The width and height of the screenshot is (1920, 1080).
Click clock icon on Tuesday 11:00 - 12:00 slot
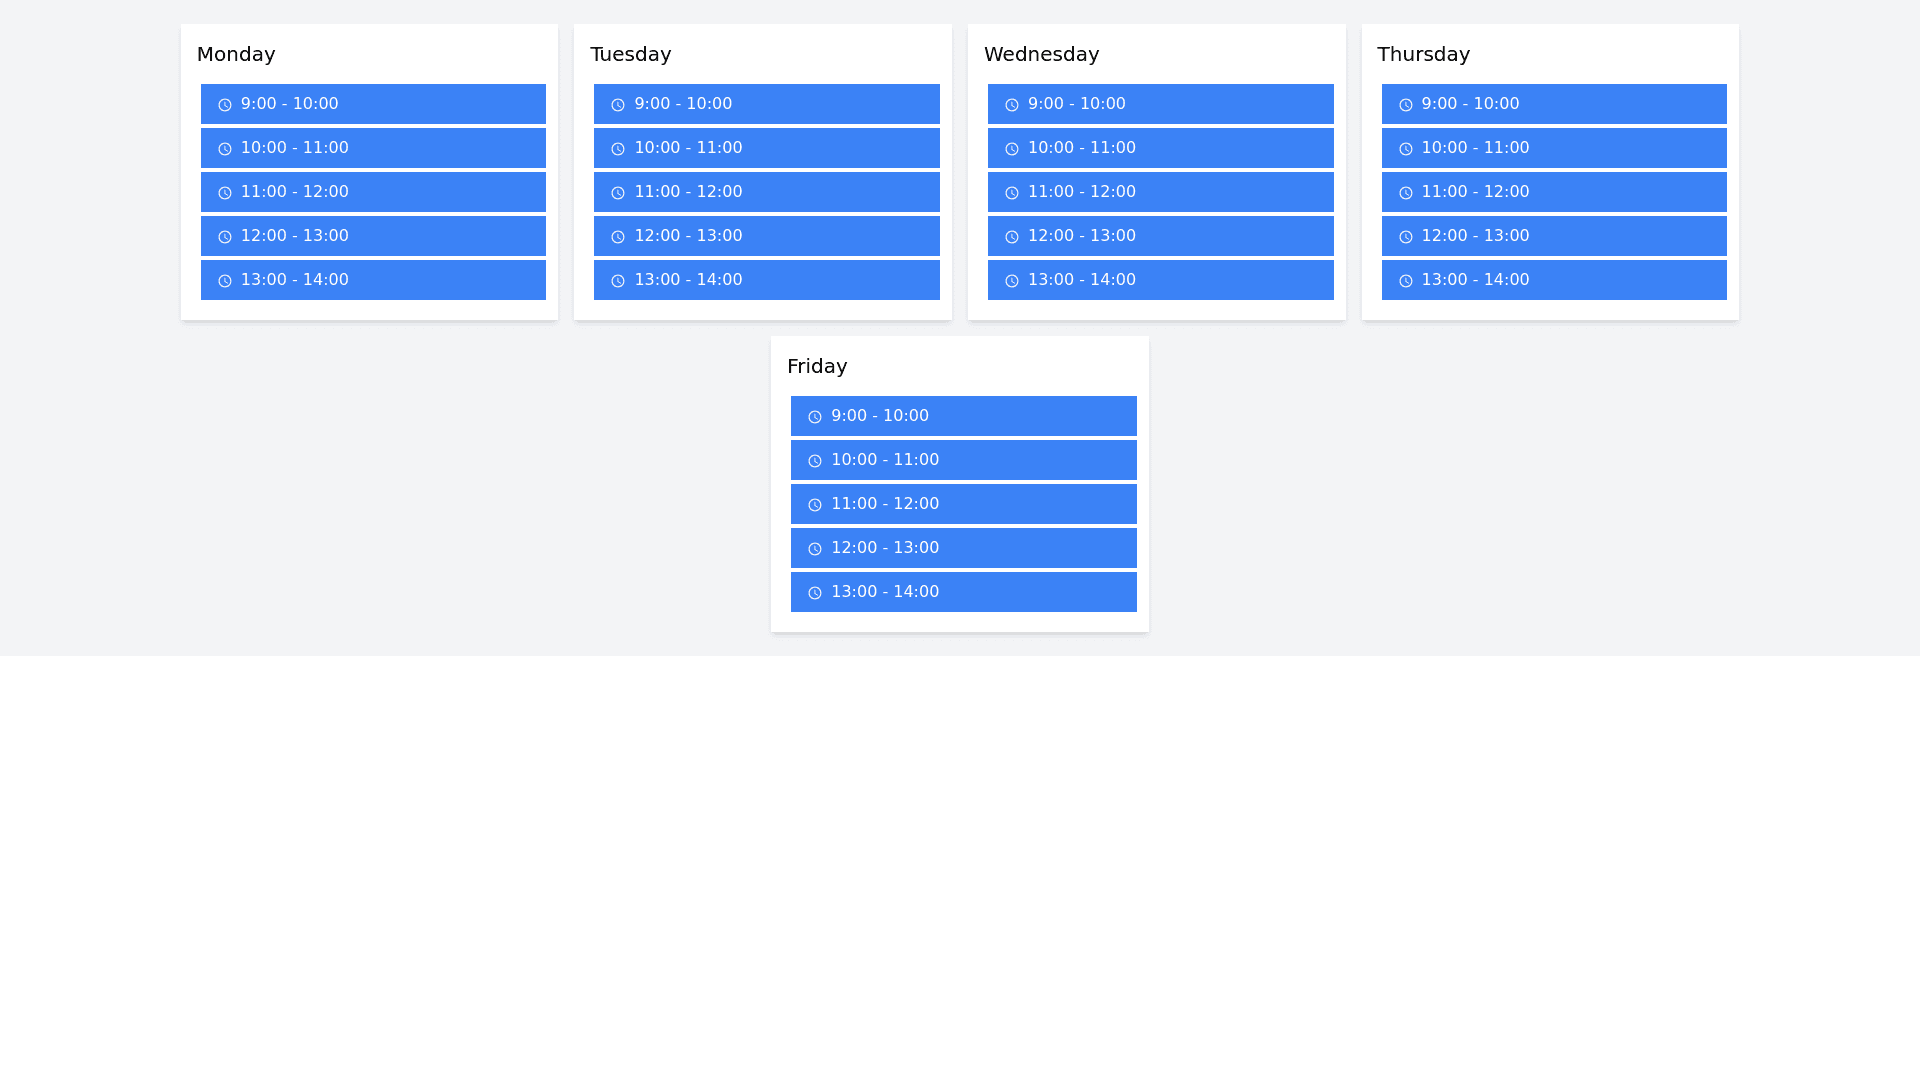617,192
